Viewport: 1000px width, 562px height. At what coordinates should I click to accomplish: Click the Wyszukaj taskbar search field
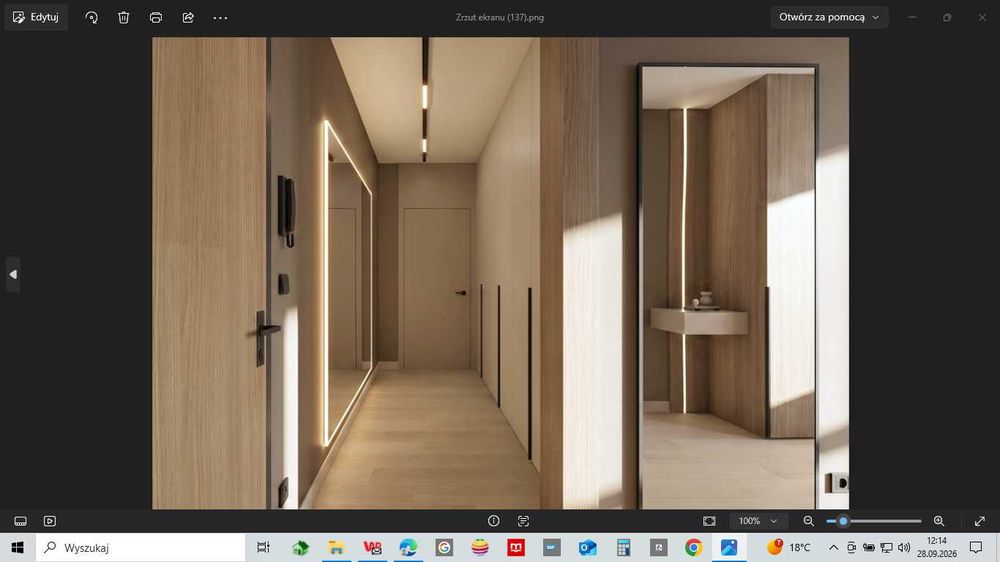tap(140, 547)
